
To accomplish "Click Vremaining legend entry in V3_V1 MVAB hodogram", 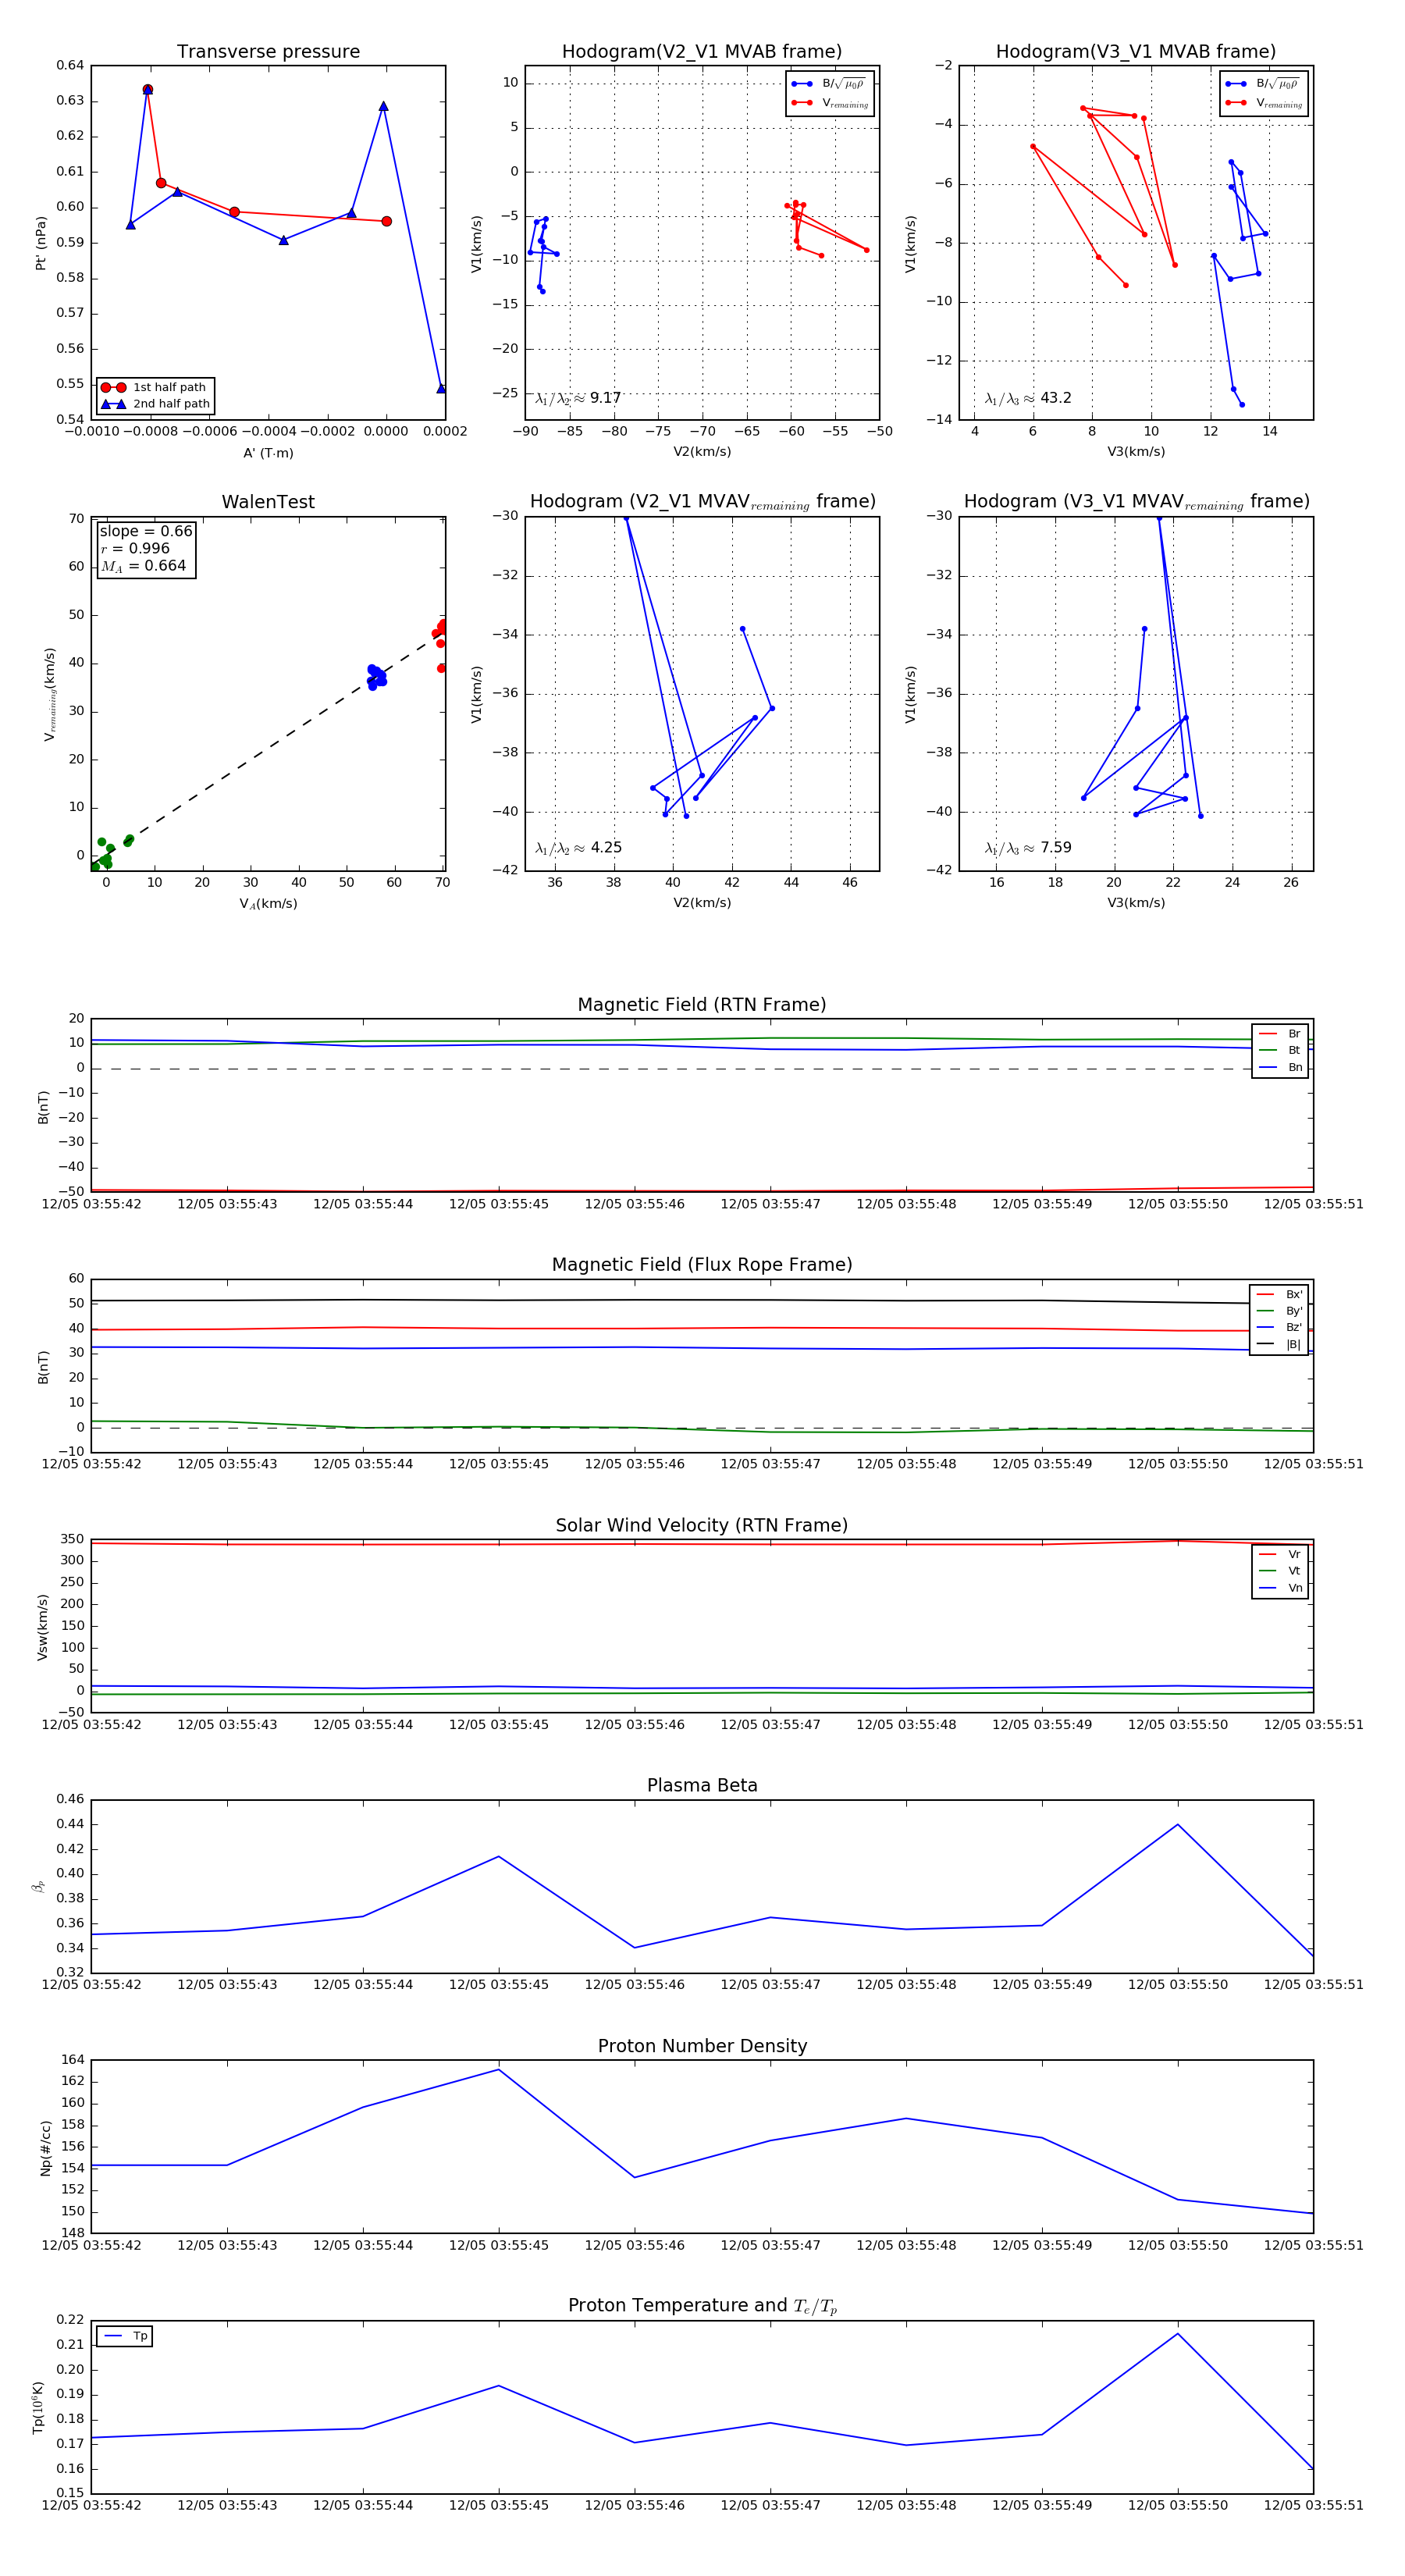I will pyautogui.click(x=1264, y=103).
